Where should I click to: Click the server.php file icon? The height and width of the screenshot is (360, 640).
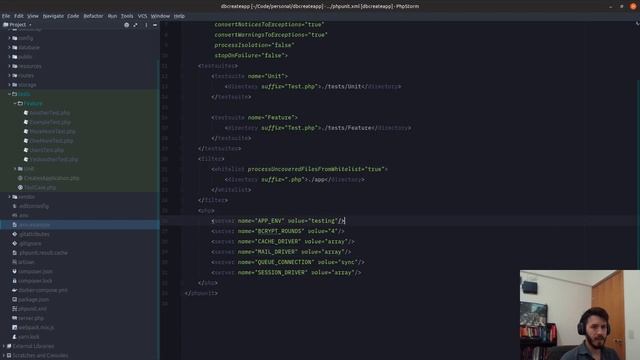click(x=15, y=318)
